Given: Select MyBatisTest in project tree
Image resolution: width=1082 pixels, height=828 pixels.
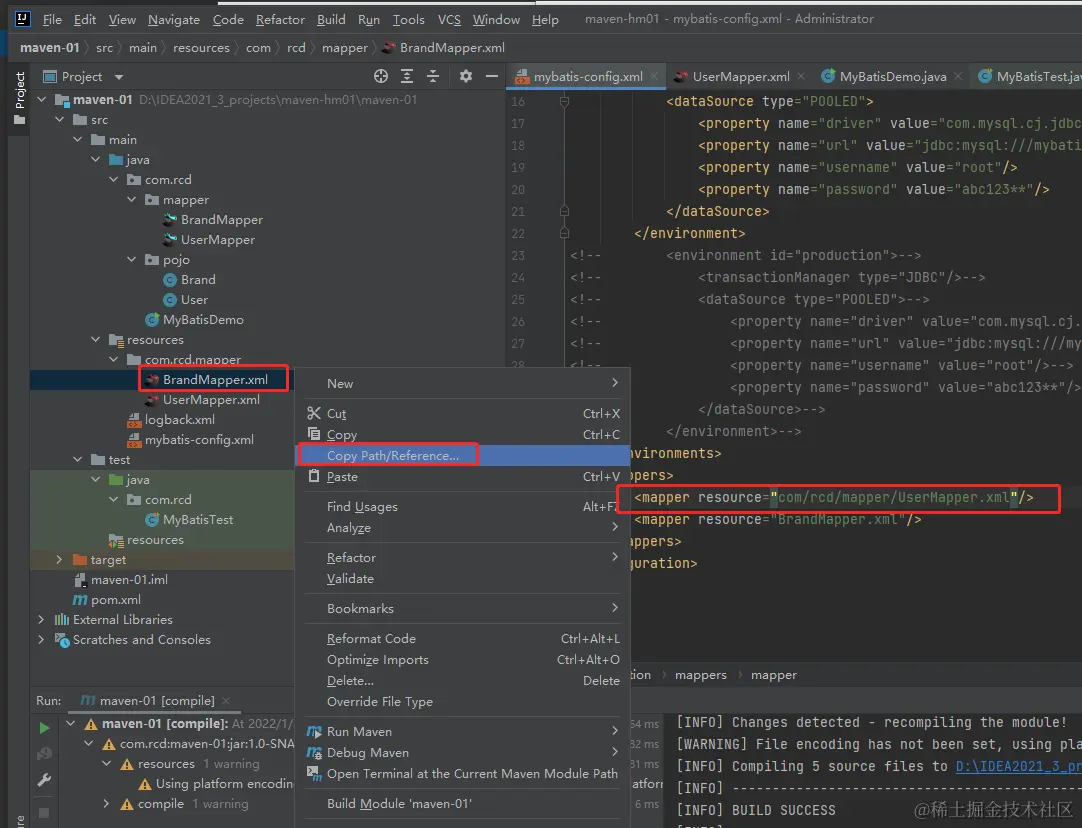Looking at the screenshot, I should tap(197, 520).
